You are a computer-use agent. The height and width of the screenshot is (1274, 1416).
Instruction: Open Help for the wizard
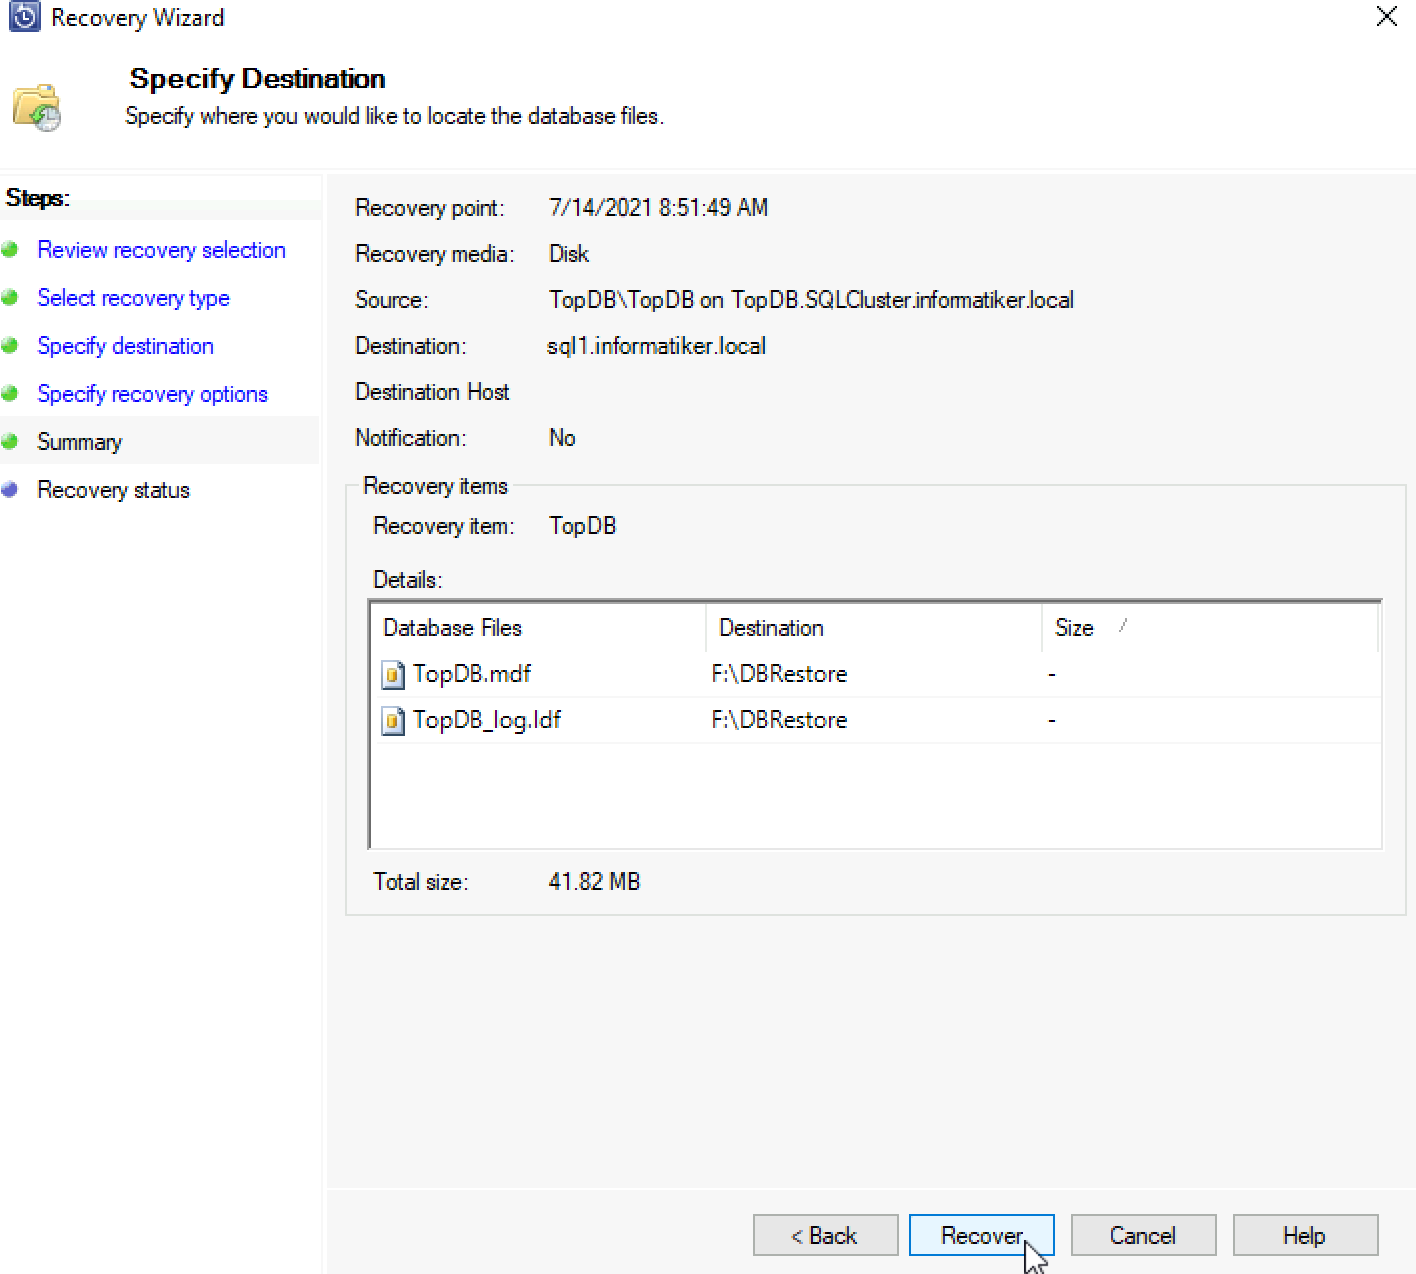1305,1235
